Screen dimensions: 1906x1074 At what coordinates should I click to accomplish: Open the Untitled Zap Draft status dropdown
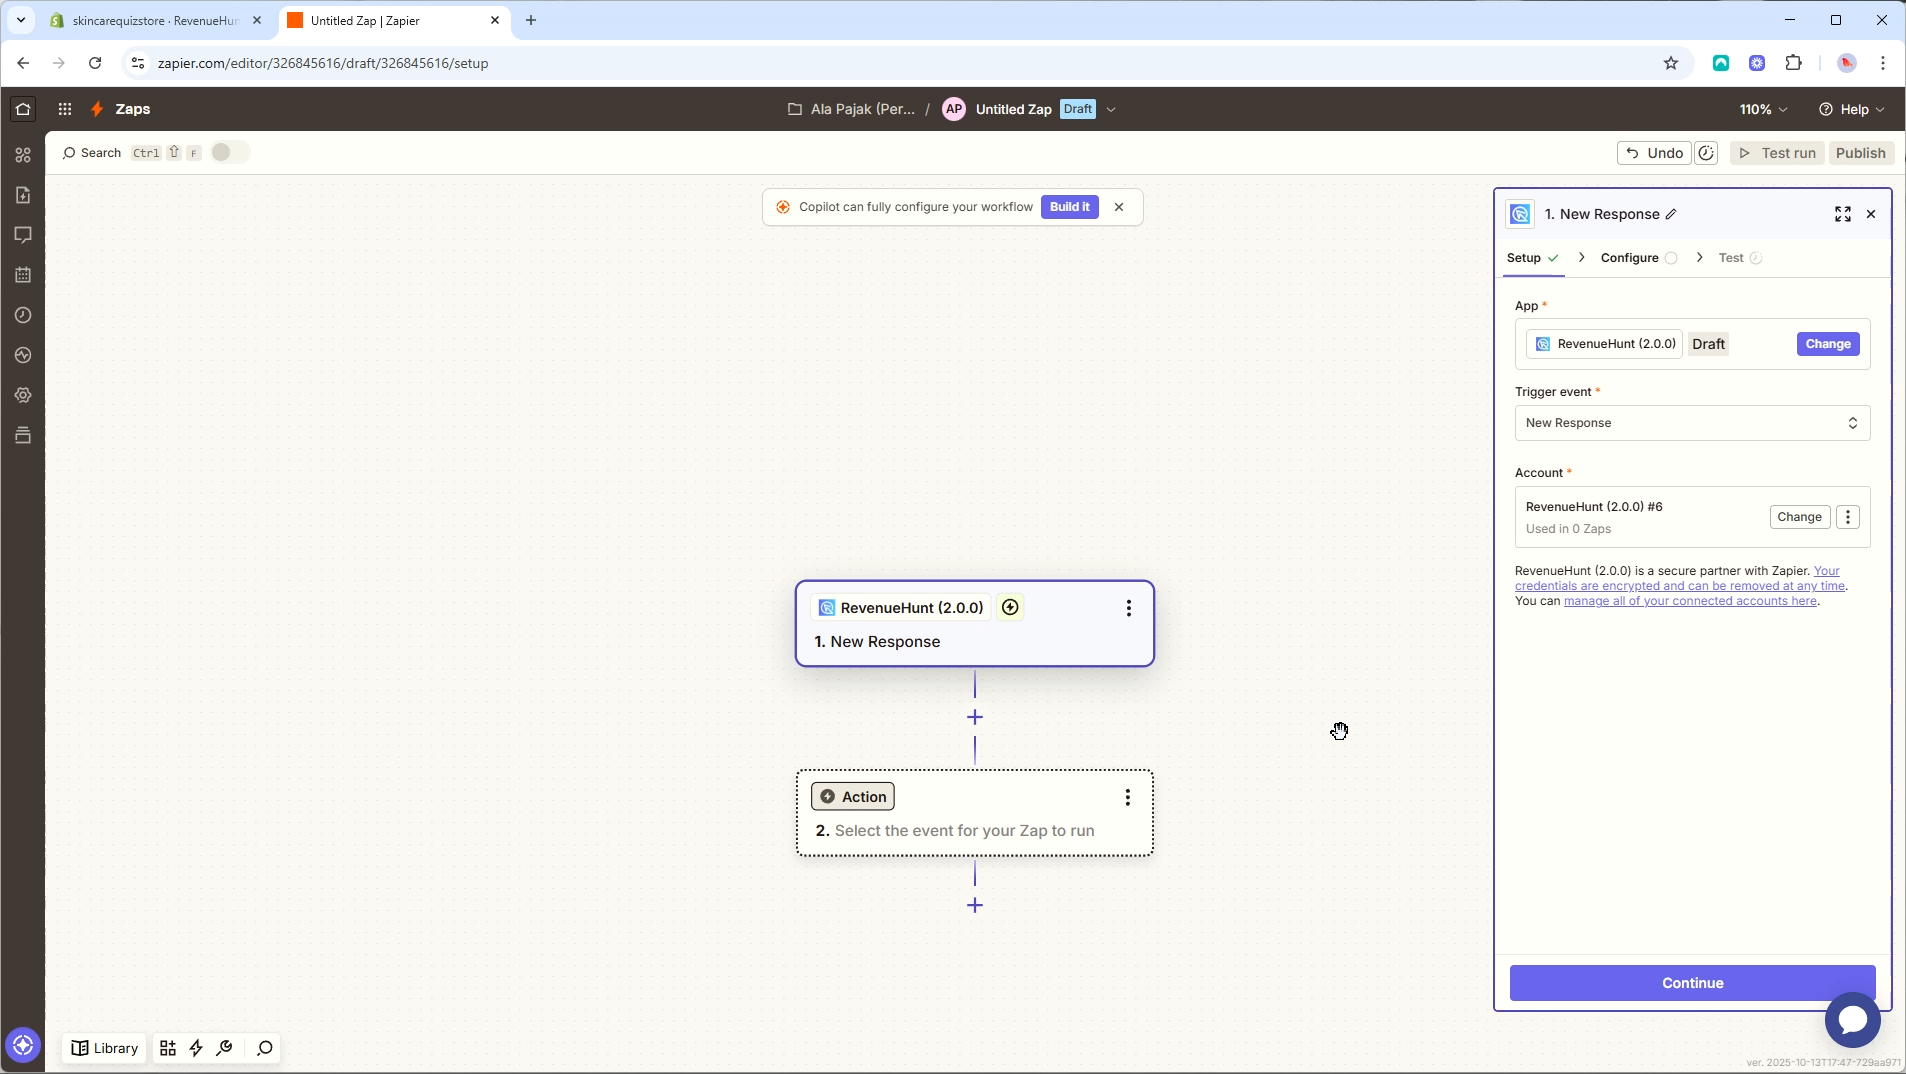point(1112,109)
